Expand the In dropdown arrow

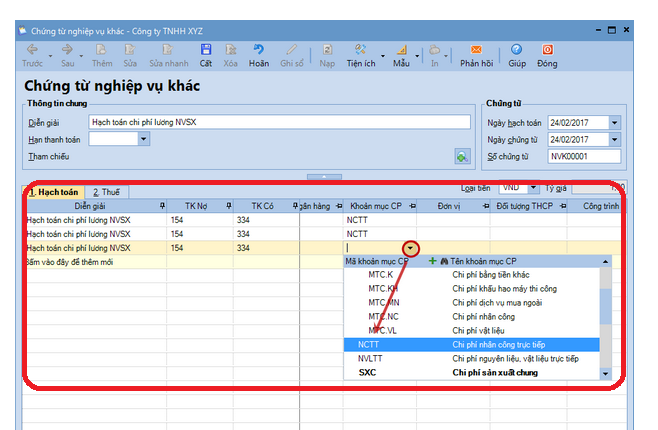point(446,56)
